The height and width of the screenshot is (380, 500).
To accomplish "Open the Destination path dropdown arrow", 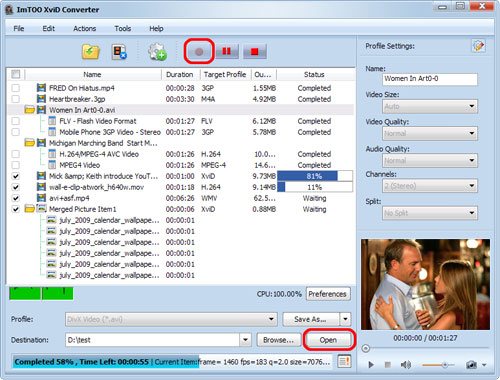I will point(245,340).
